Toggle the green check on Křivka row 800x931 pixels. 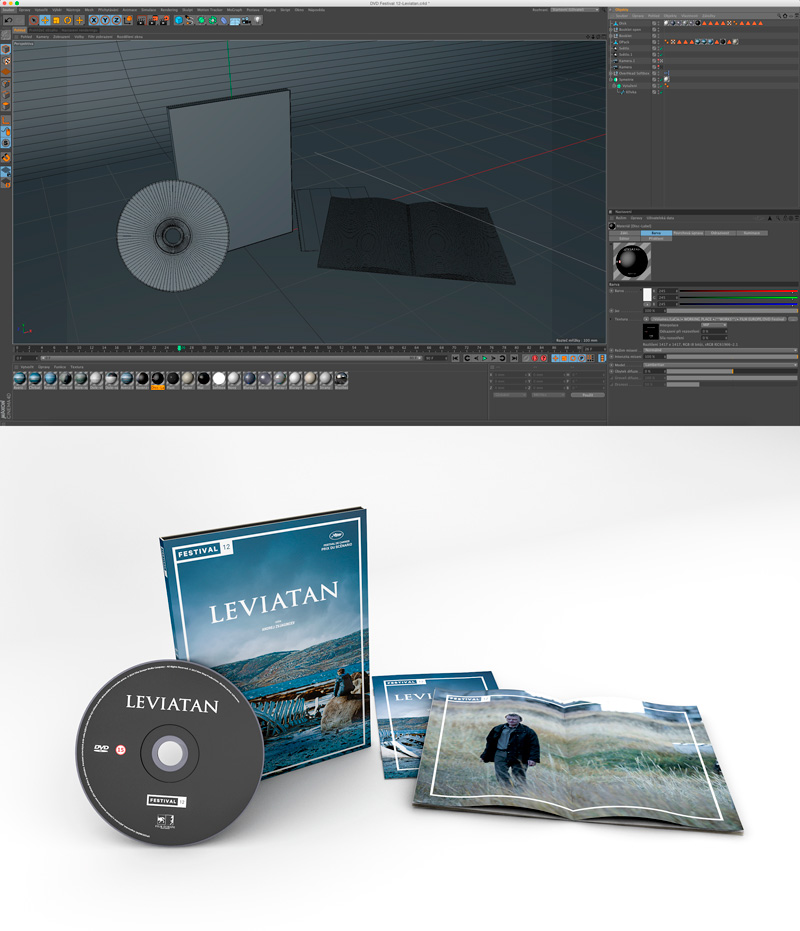coord(661,92)
